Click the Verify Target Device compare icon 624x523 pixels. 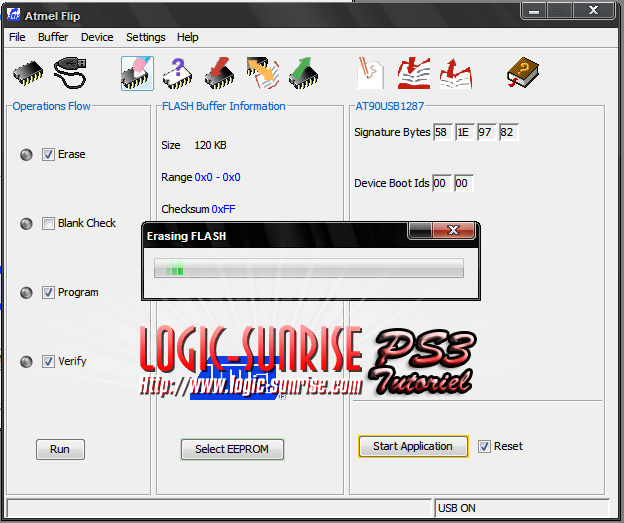(263, 73)
